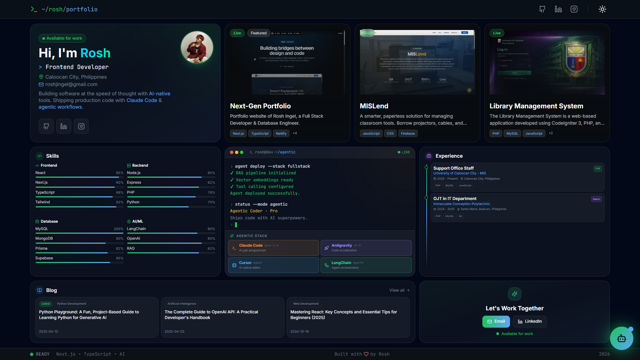Click the MySQL skill progress bar

[79, 233]
